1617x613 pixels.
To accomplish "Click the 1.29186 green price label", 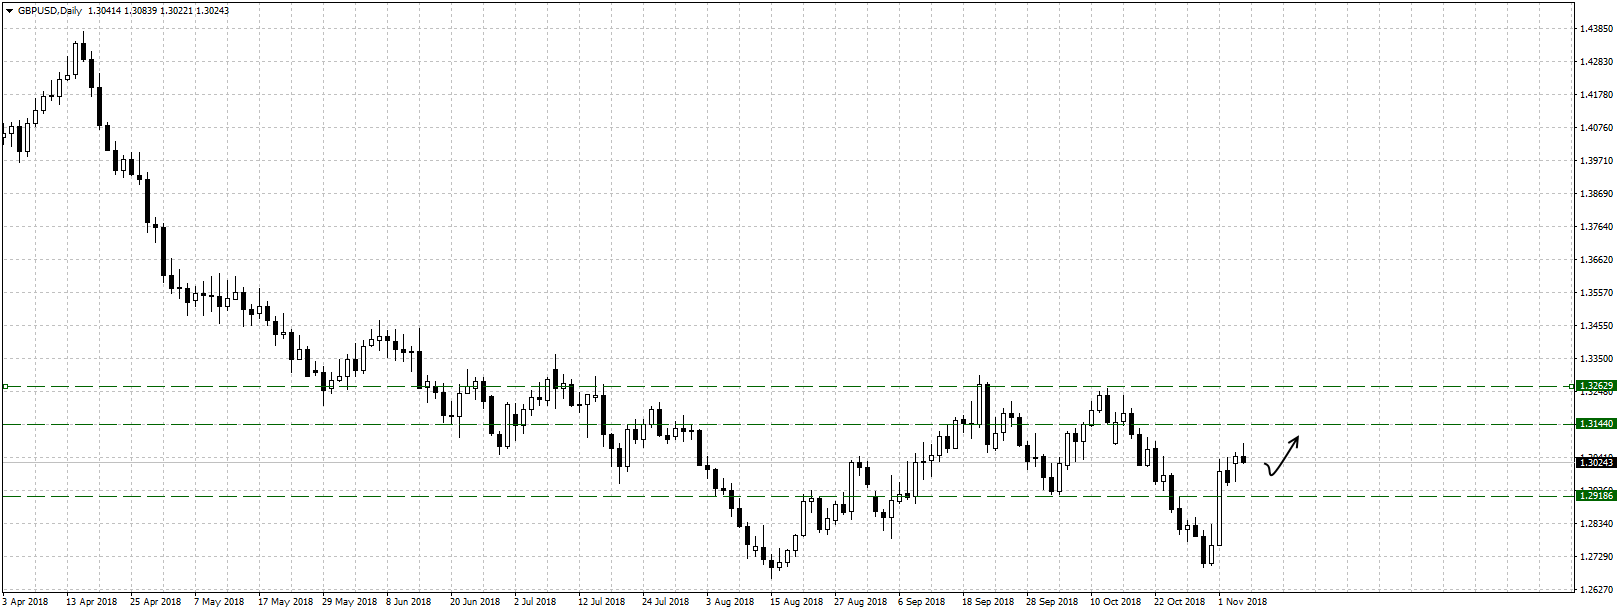I will (x=1595, y=496).
